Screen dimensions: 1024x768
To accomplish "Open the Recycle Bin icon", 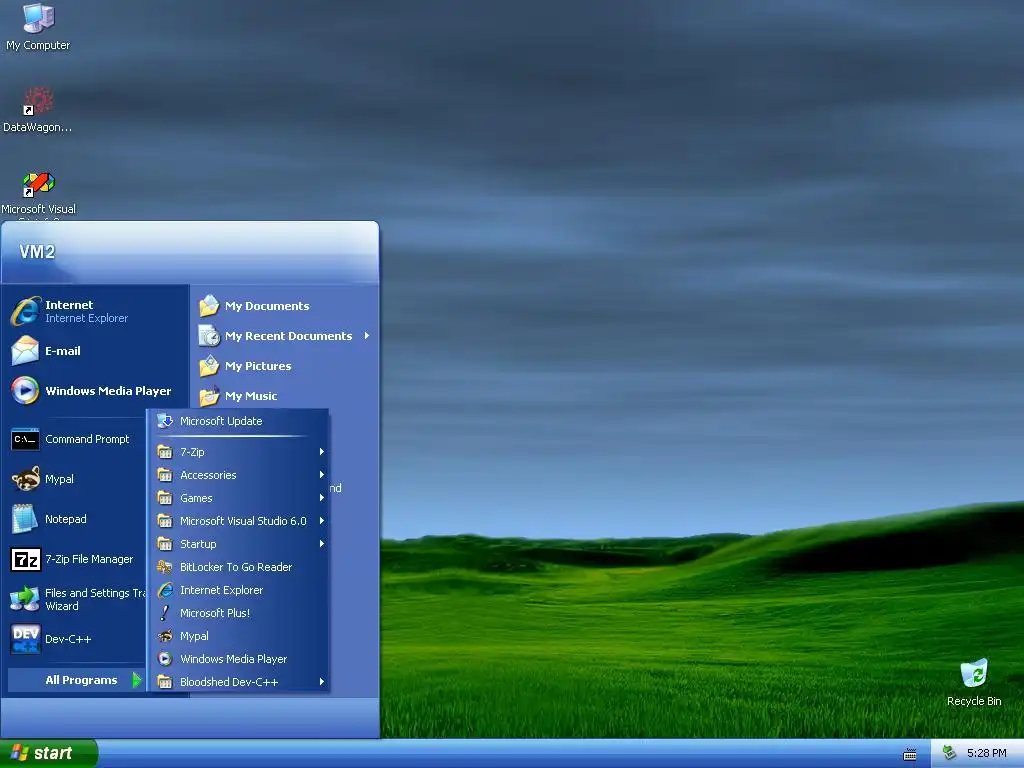I will [x=974, y=673].
